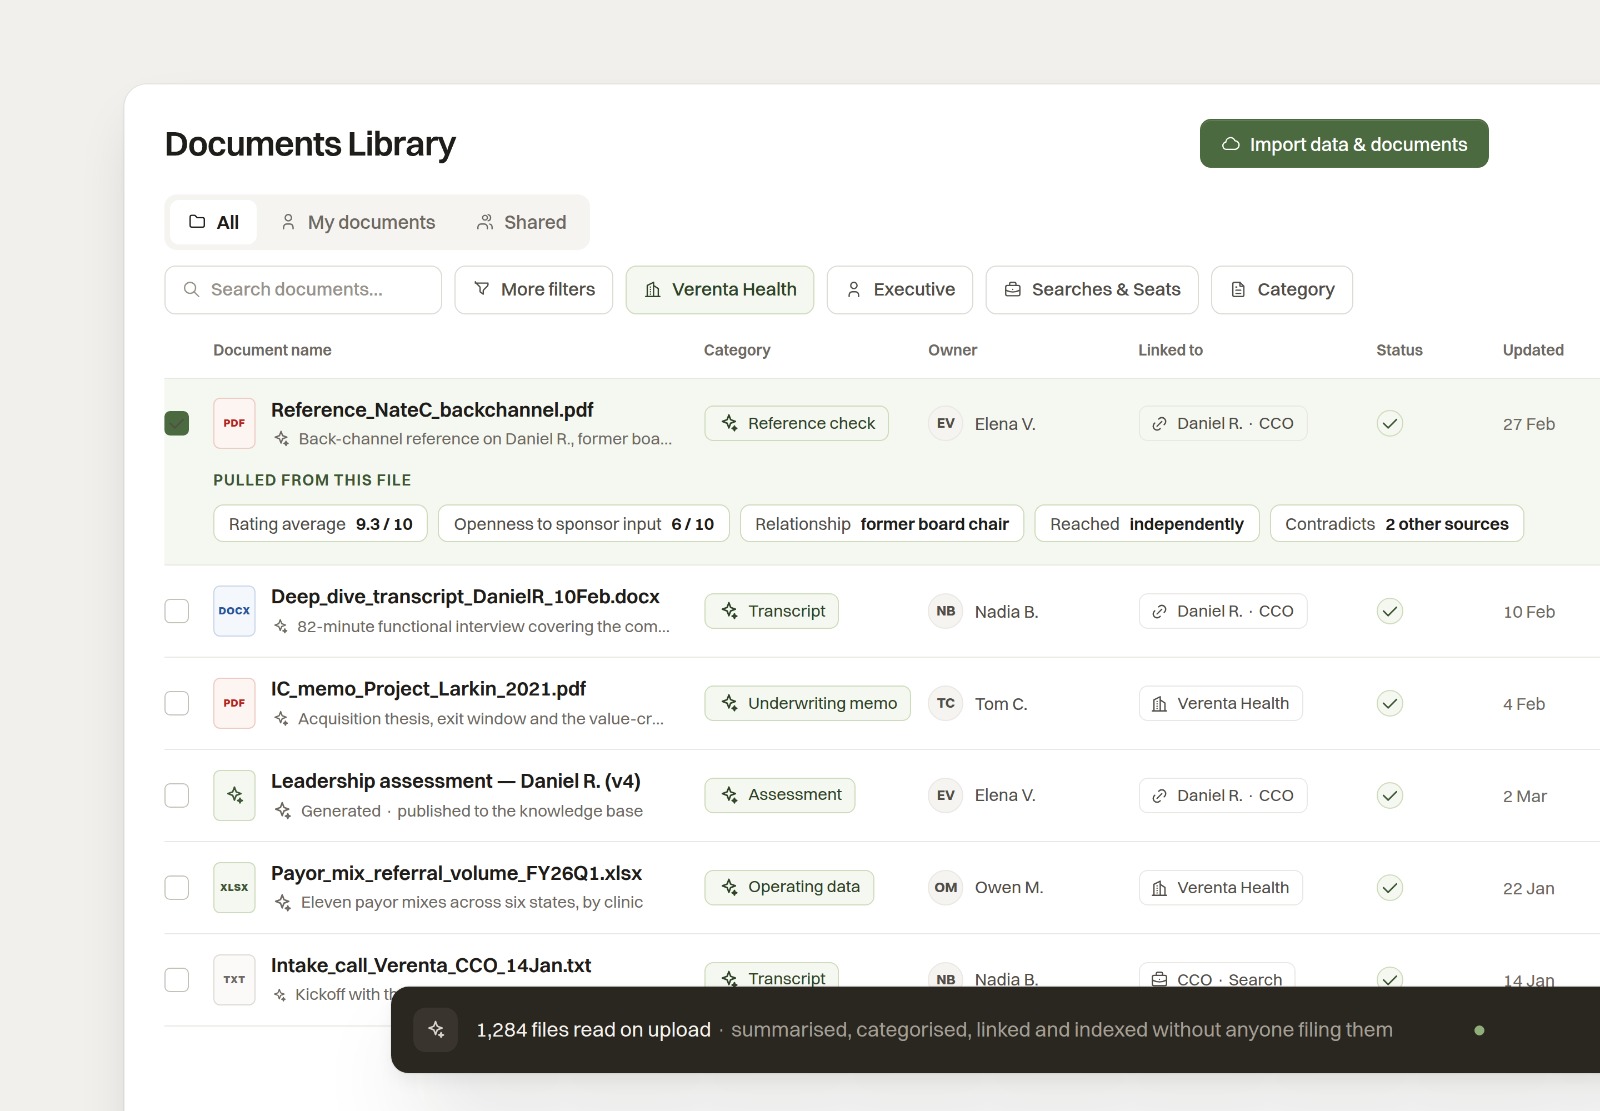1600x1111 pixels.
Task: Open Daniel R. · CCO link in Reference row
Action: click(1223, 423)
